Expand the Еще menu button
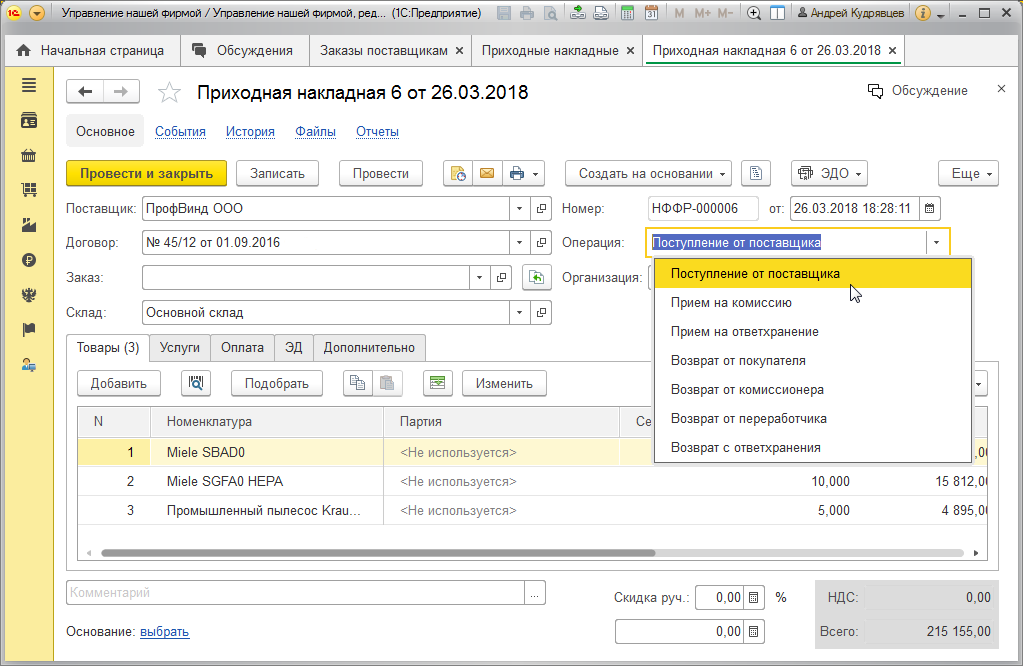Viewport: 1023px width, 666px height. coord(967,173)
